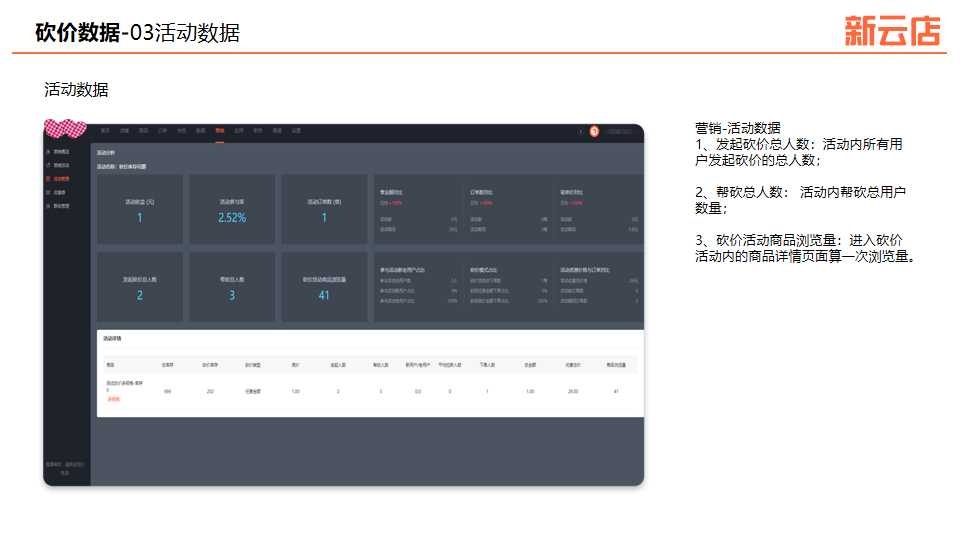The width and height of the screenshot is (960, 540).
Task: Click the orange user avatar icon
Action: click(594, 131)
